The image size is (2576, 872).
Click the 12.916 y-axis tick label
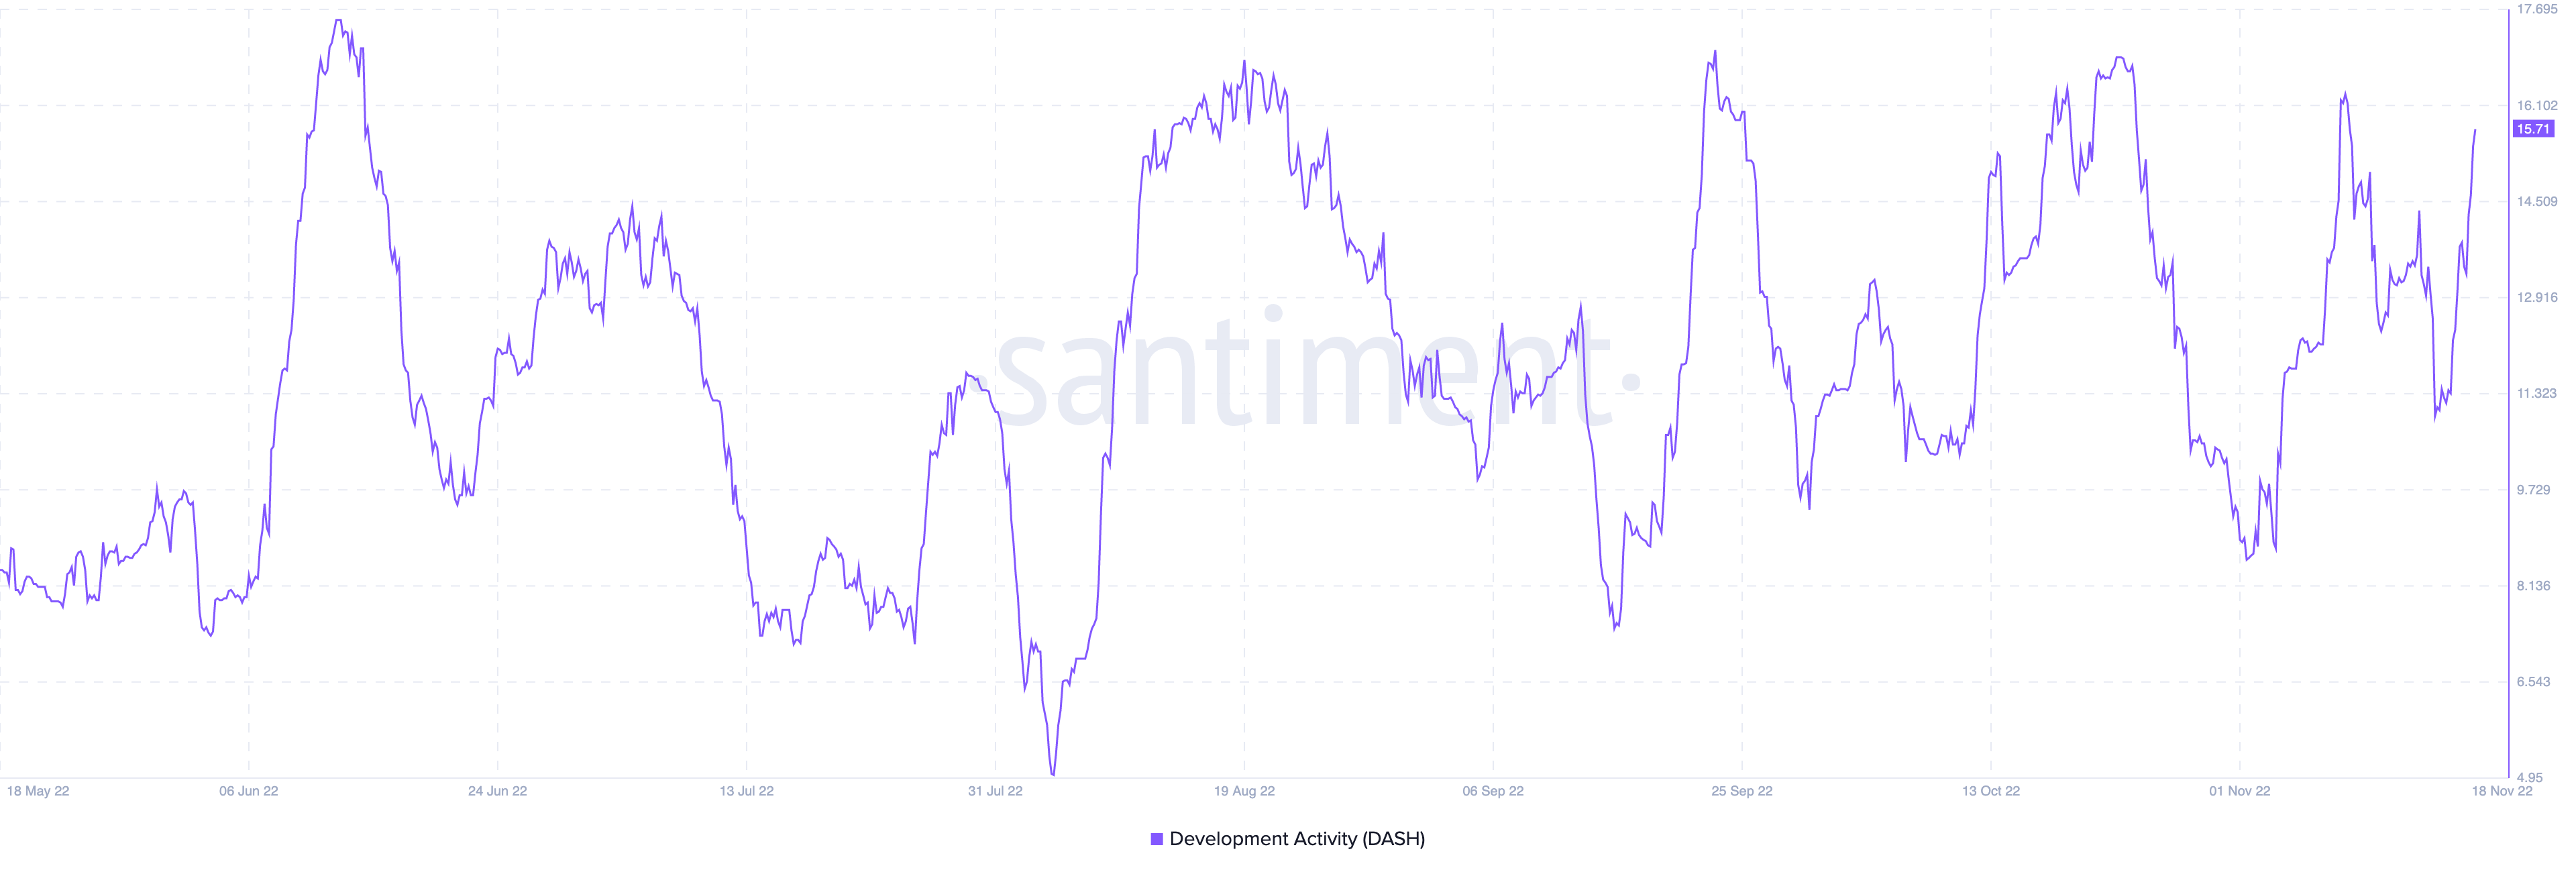point(2537,297)
